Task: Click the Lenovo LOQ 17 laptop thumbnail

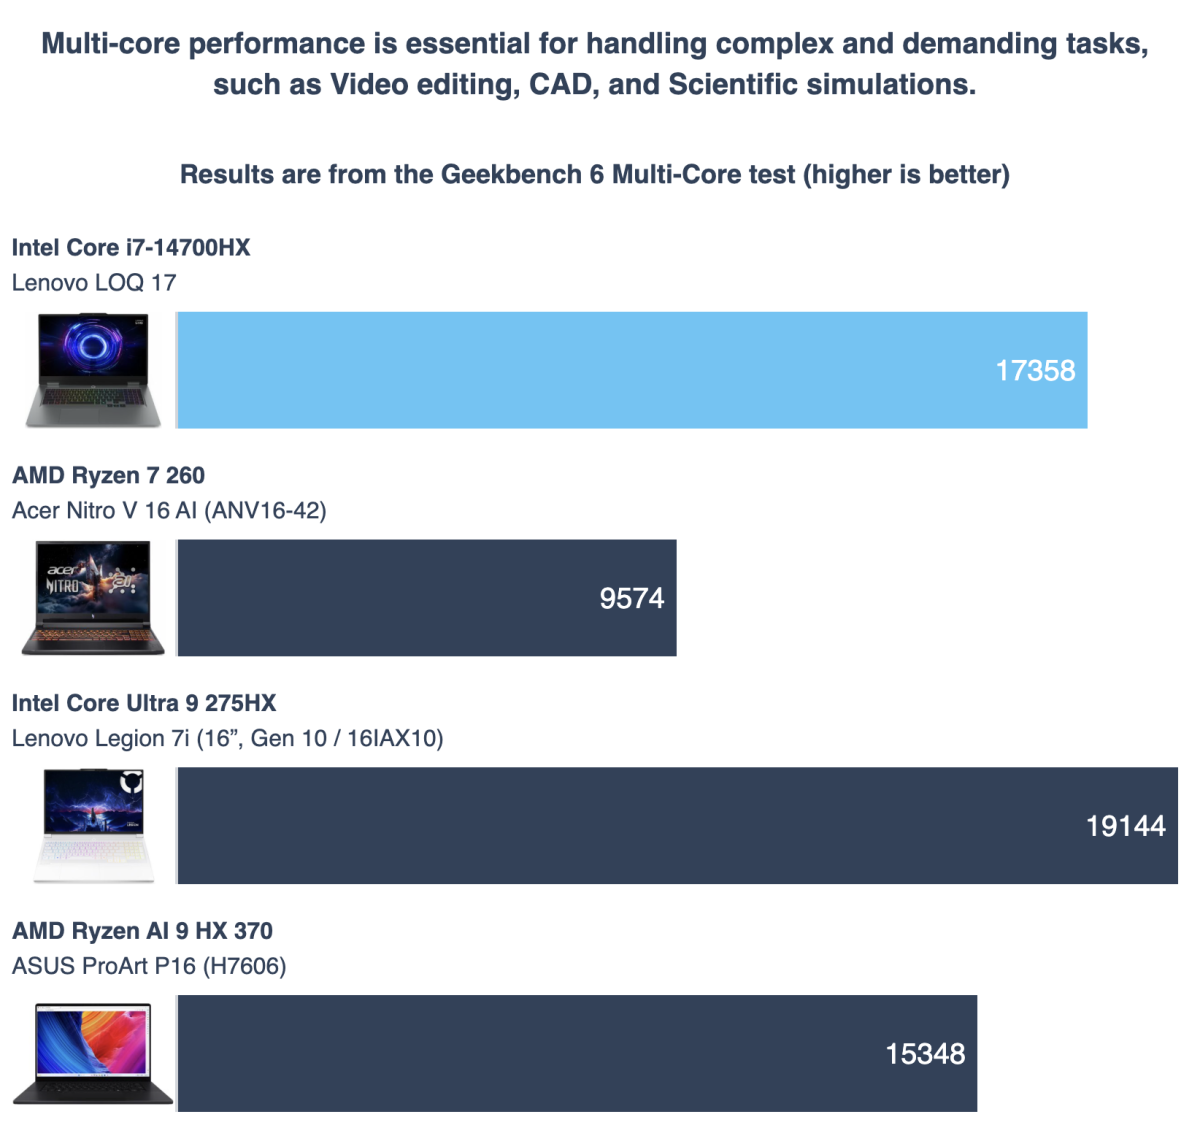Action: click(93, 370)
